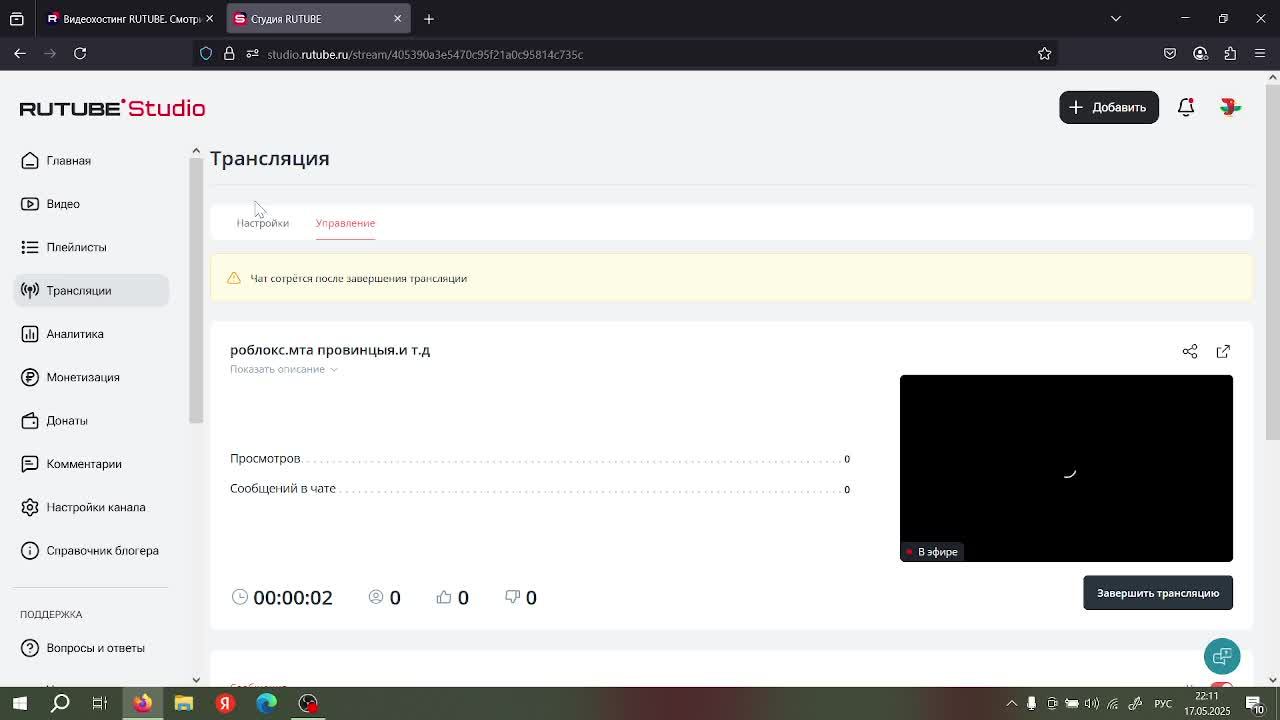Bookmark this page with the star icon

[1045, 54]
